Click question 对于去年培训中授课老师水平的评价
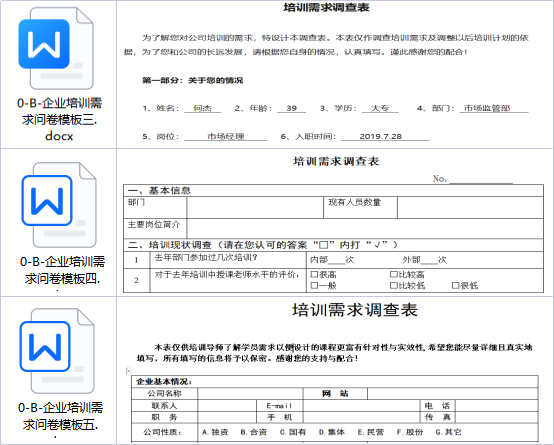The height and width of the screenshot is (445, 554). [227, 275]
